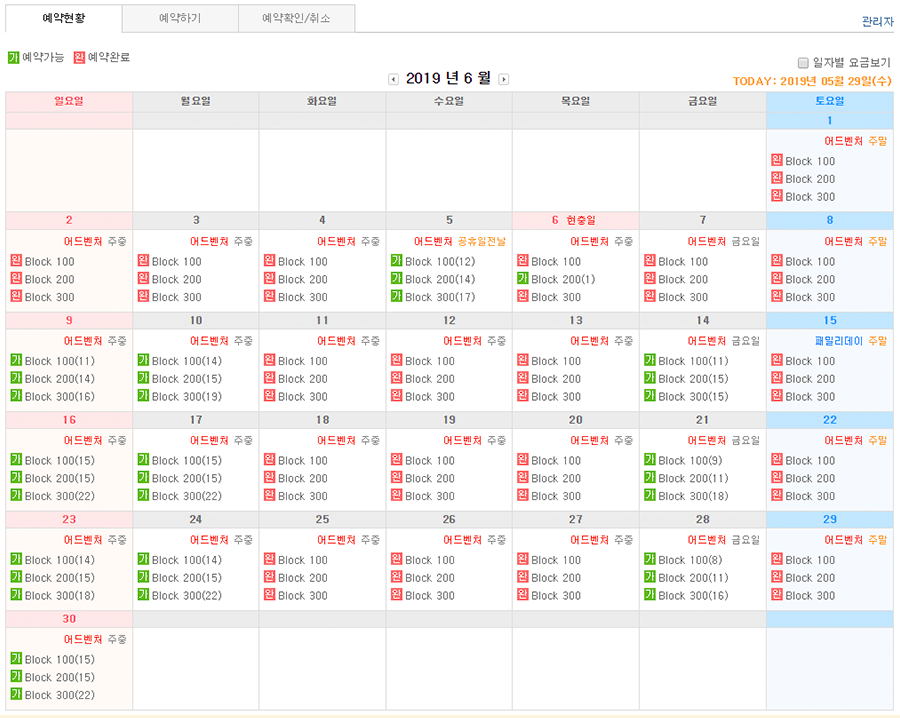Click green 가 icon for June 5 Block 100(12)
This screenshot has height=718, width=900.
click(397, 261)
